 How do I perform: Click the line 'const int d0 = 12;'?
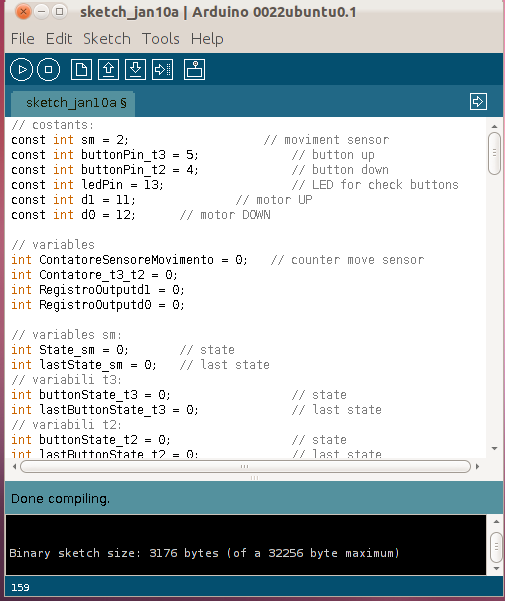(73, 215)
